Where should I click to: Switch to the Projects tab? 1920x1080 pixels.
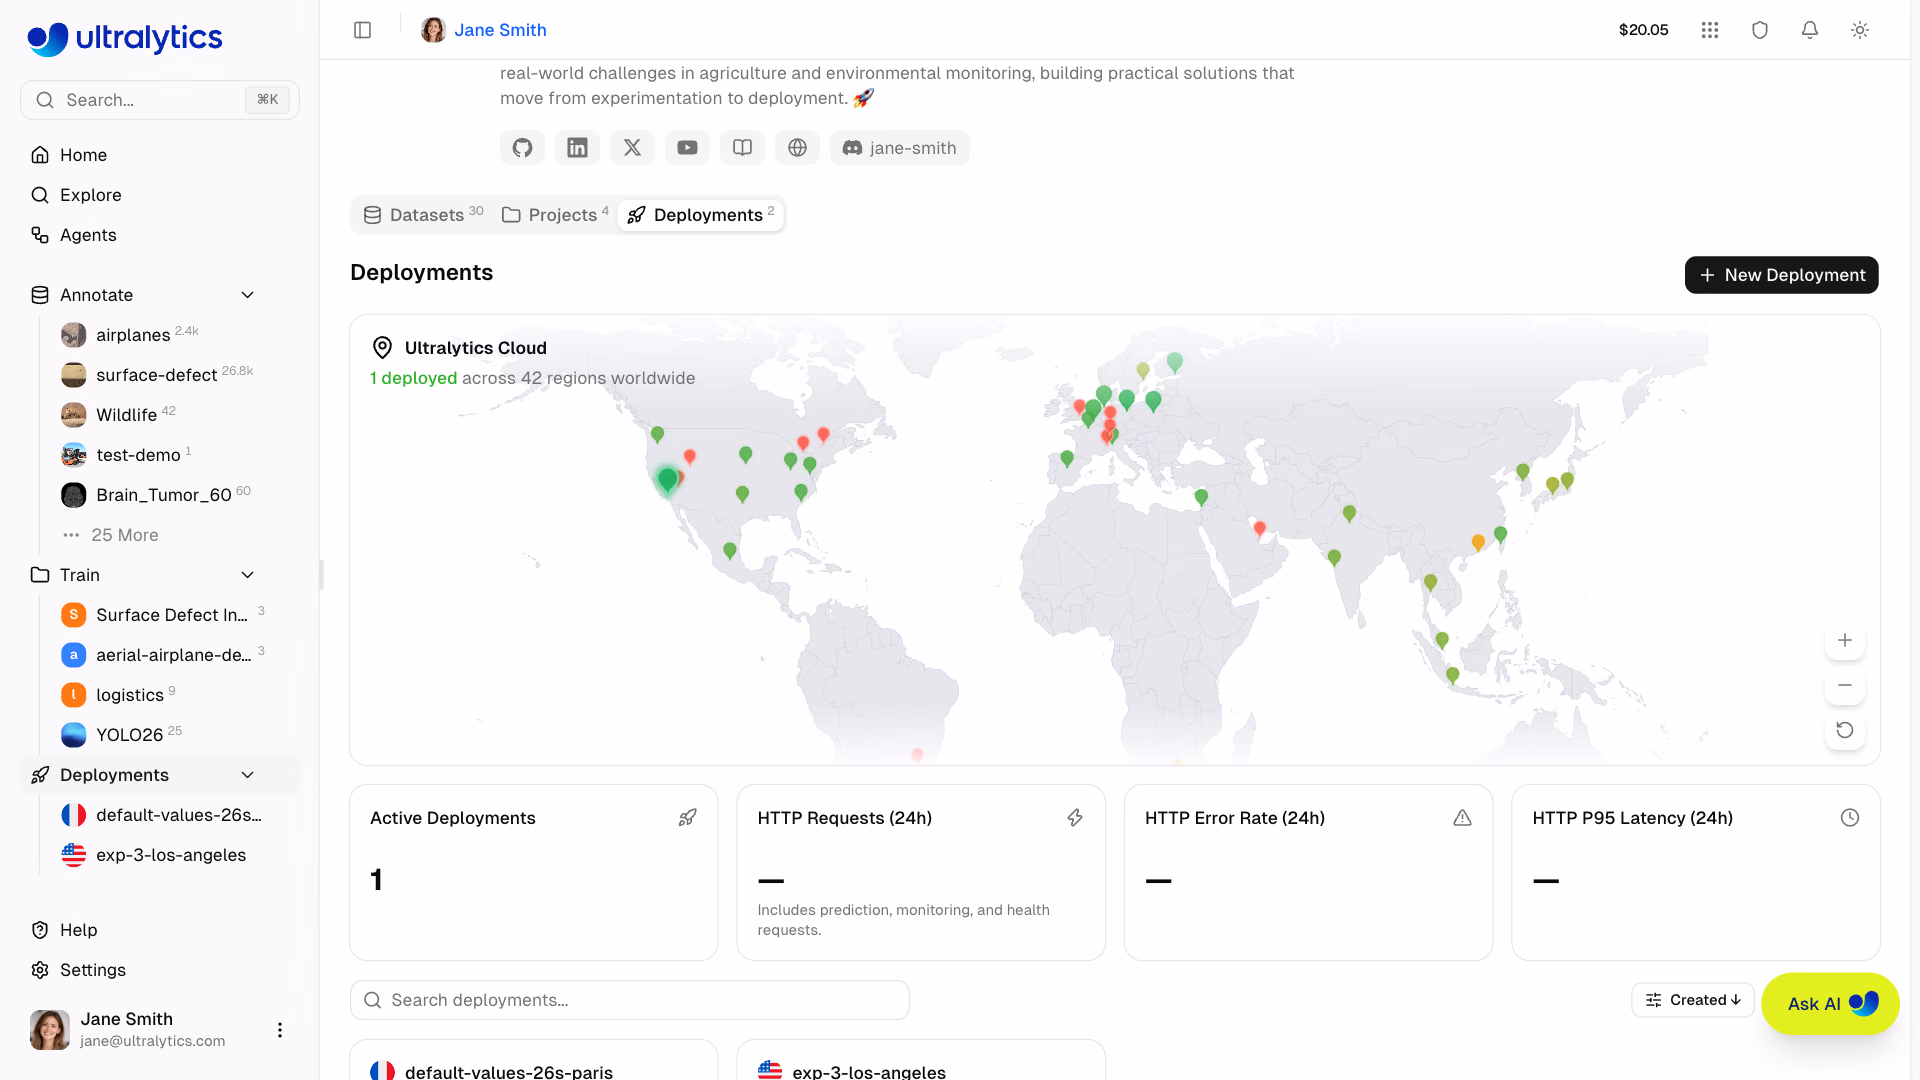point(555,215)
